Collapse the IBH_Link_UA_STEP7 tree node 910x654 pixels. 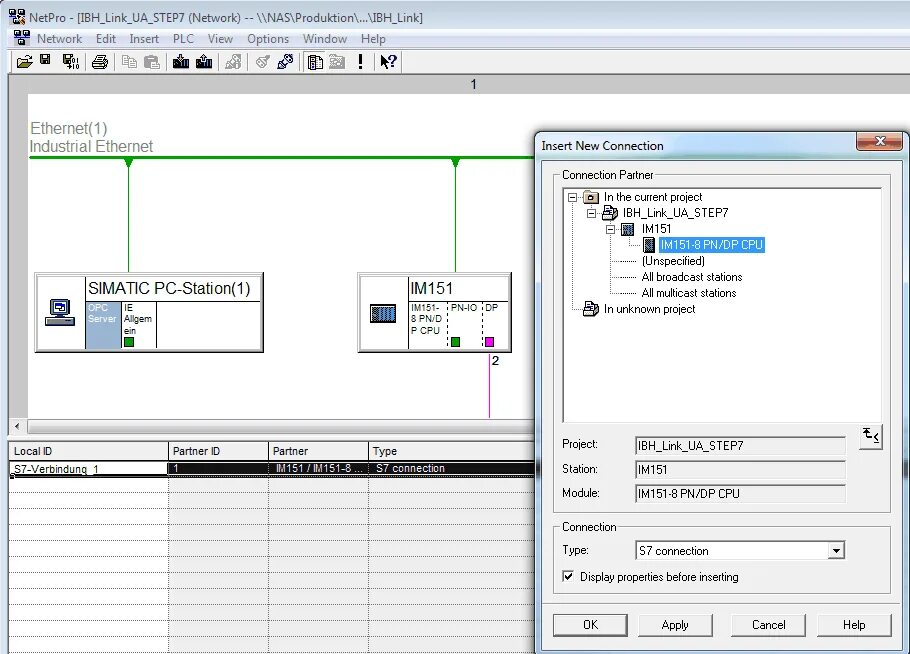(x=591, y=213)
